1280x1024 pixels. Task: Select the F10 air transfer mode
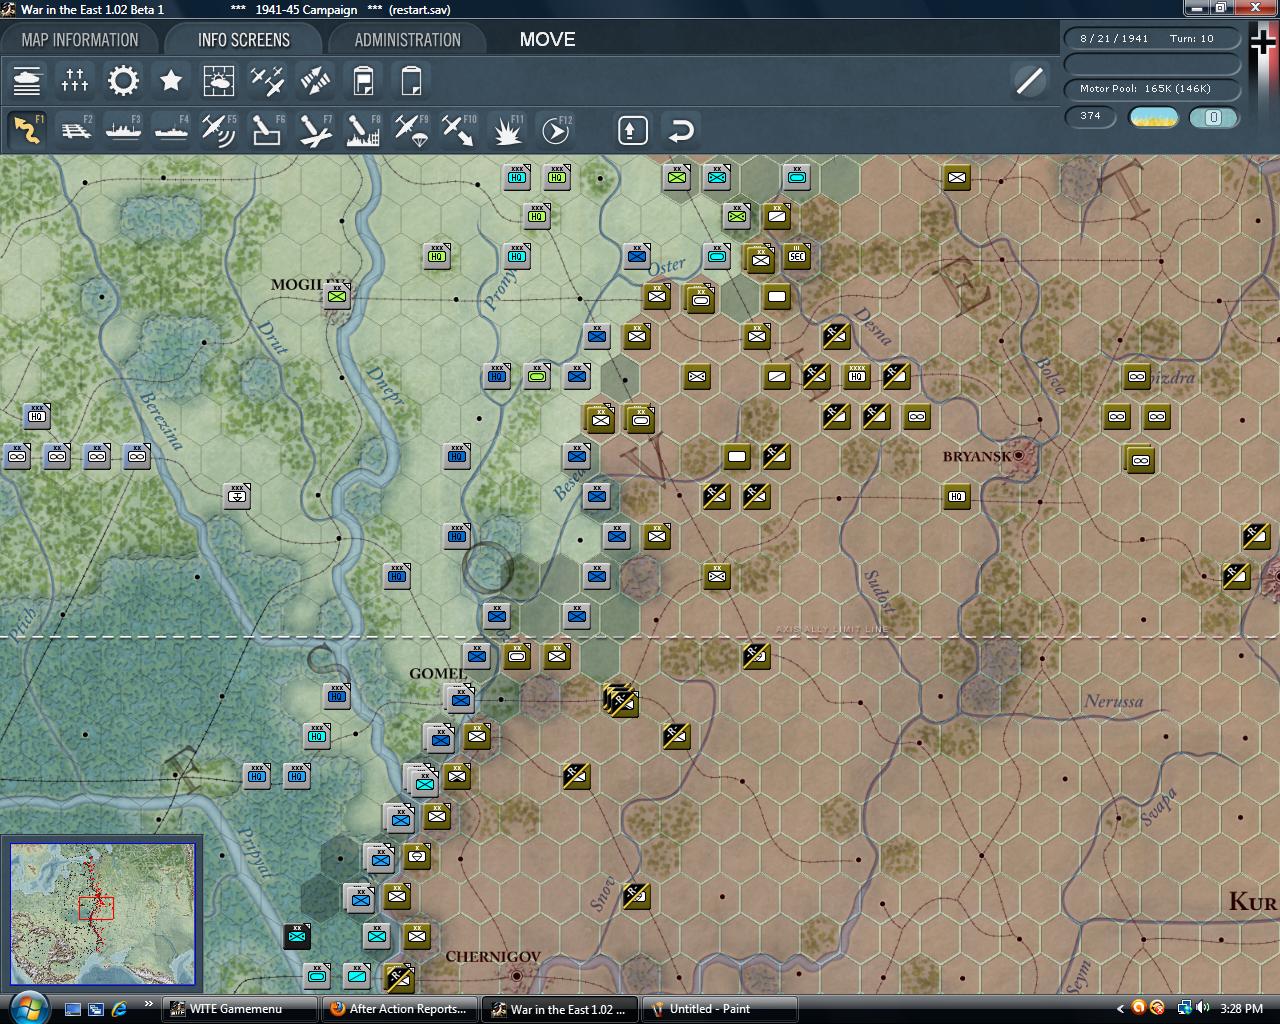(459, 130)
